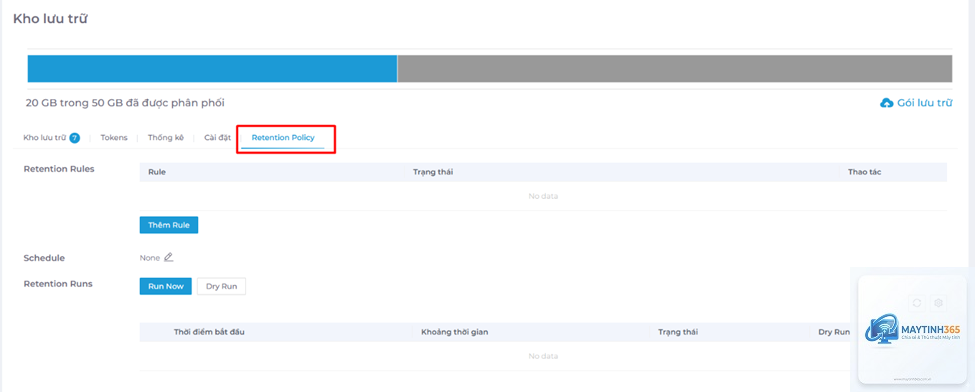The width and height of the screenshot is (975, 392).
Task: Click the cloud icon beside Gói lưu trữ
Action: click(887, 103)
